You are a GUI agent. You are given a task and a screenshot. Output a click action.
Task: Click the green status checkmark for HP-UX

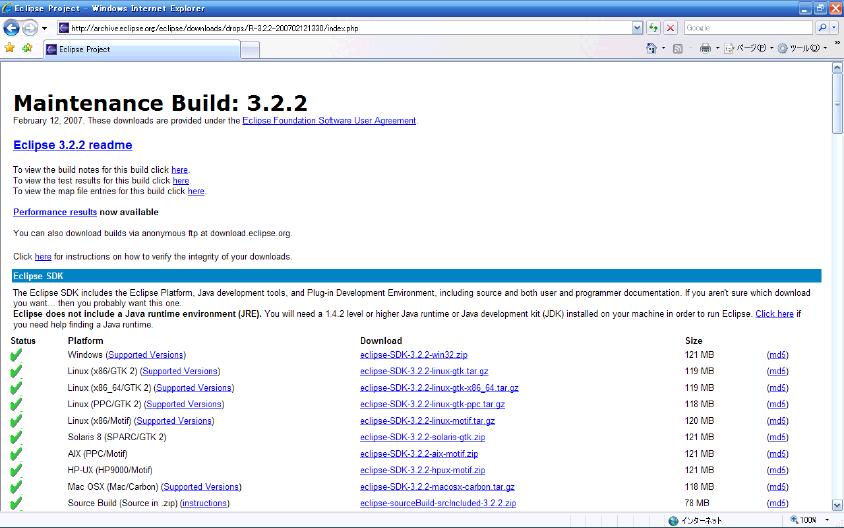tap(16, 470)
